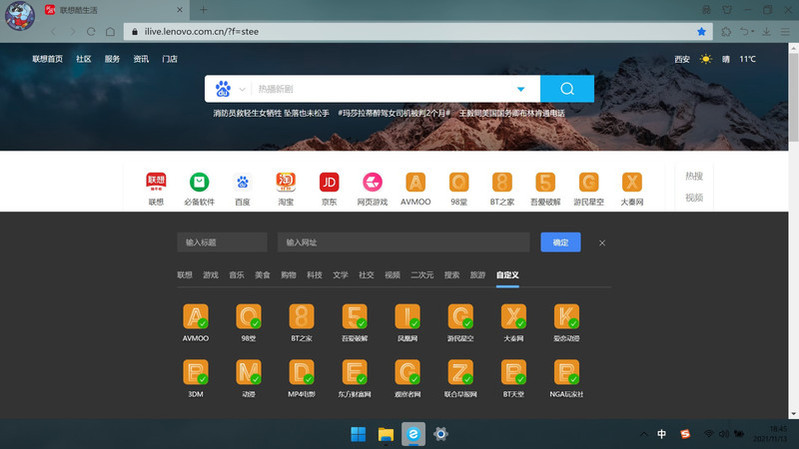799x449 pixels.
Task: Click the Windows Start button
Action: coord(358,434)
